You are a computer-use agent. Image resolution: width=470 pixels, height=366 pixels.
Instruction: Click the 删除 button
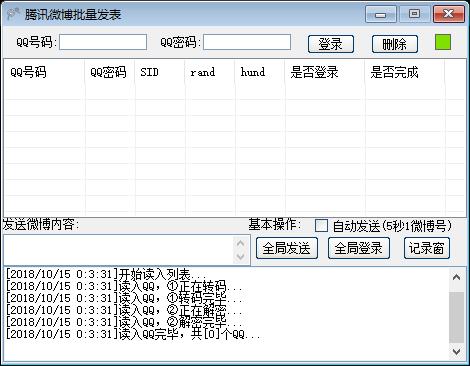pyautogui.click(x=395, y=44)
